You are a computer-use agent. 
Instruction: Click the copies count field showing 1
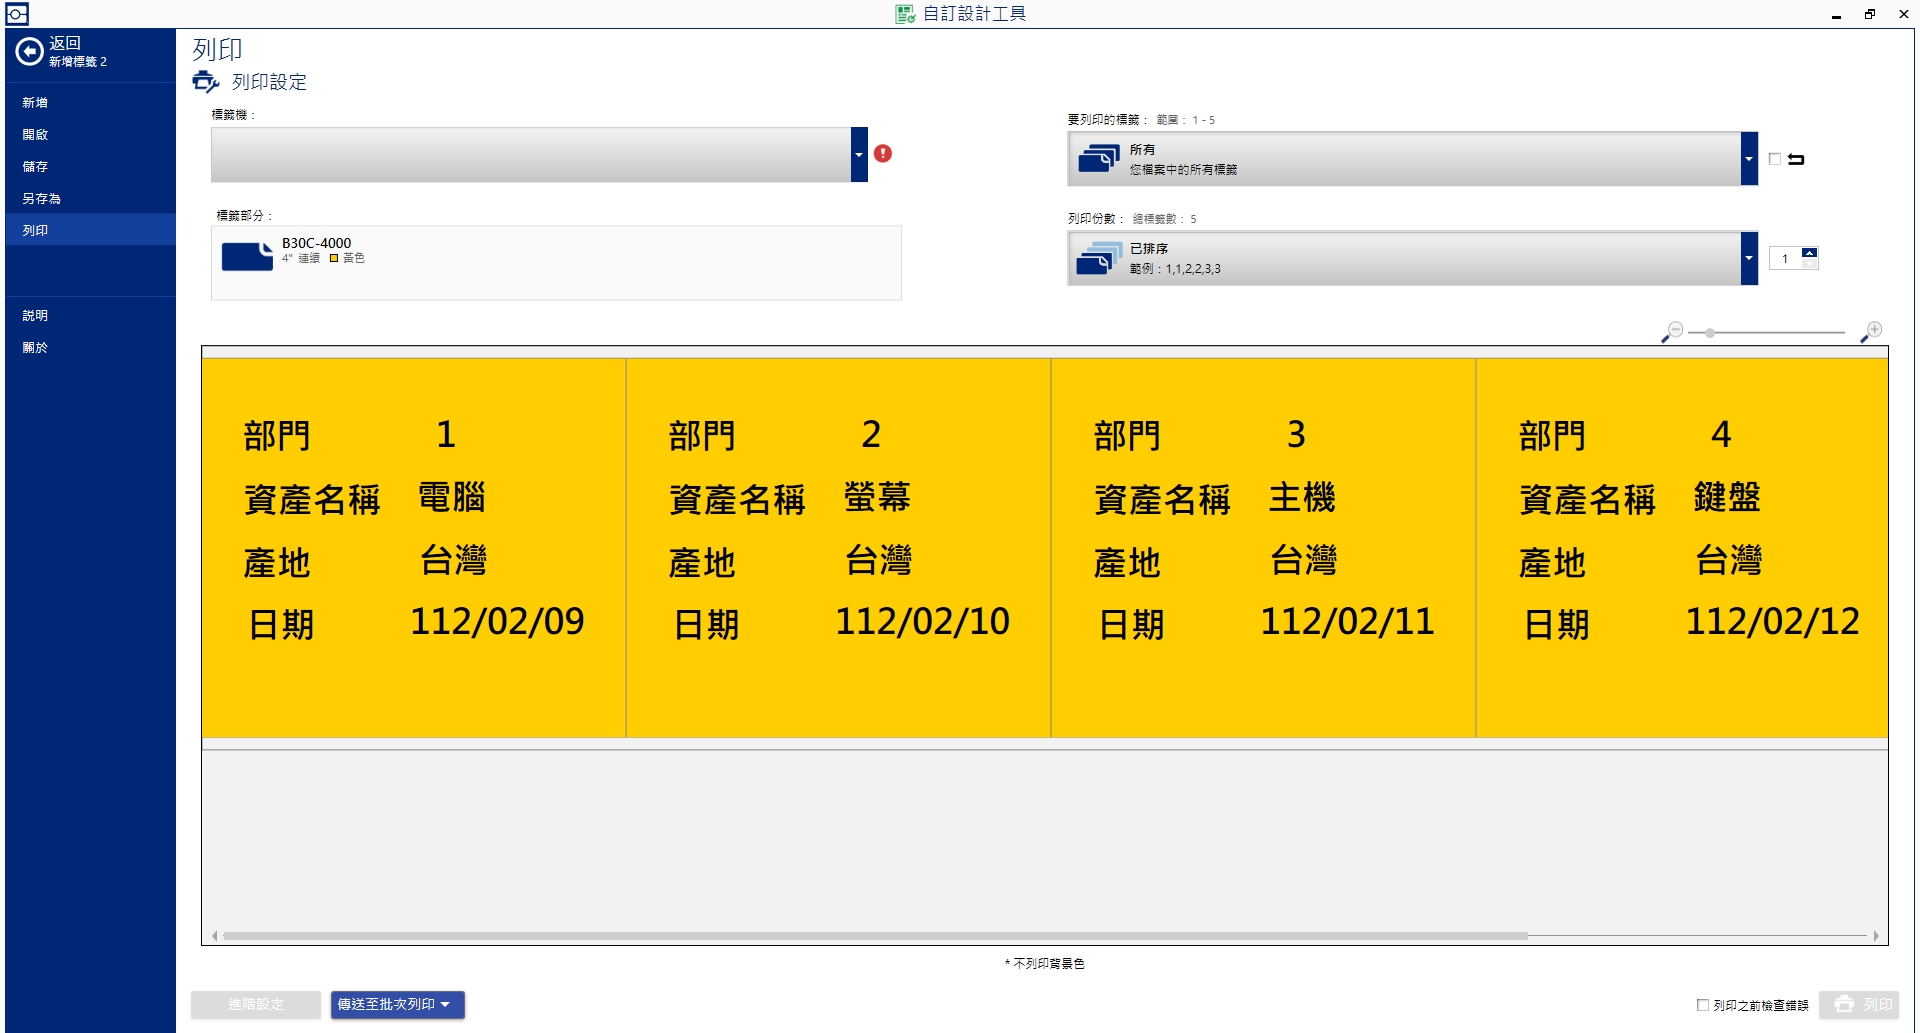pyautogui.click(x=1785, y=259)
